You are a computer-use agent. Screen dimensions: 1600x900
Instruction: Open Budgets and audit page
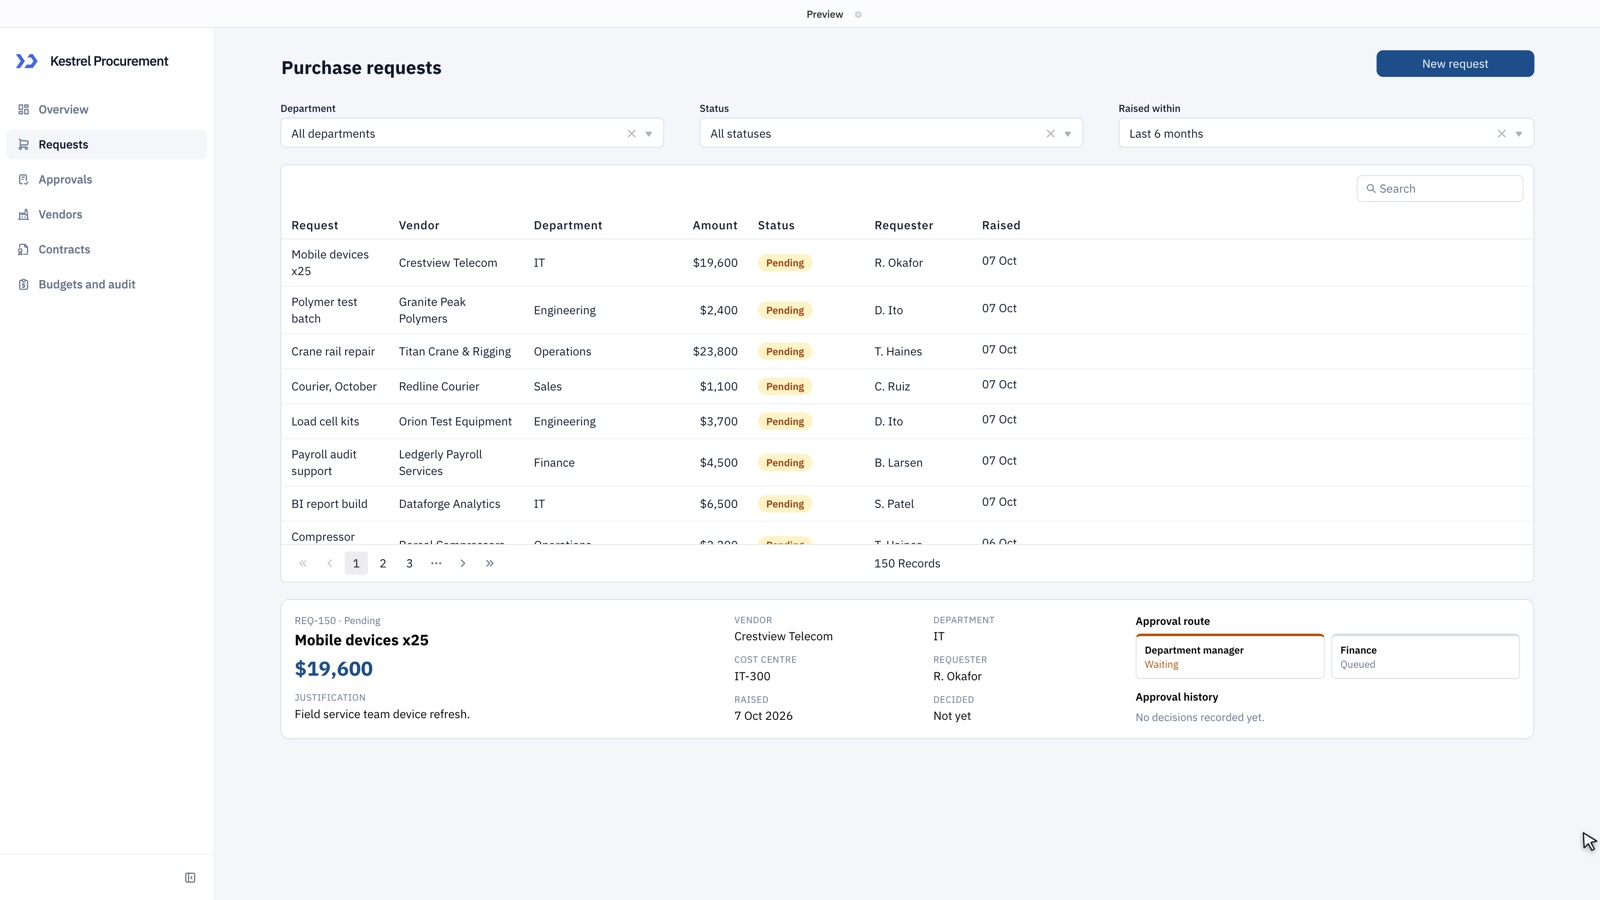pyautogui.click(x=107, y=284)
